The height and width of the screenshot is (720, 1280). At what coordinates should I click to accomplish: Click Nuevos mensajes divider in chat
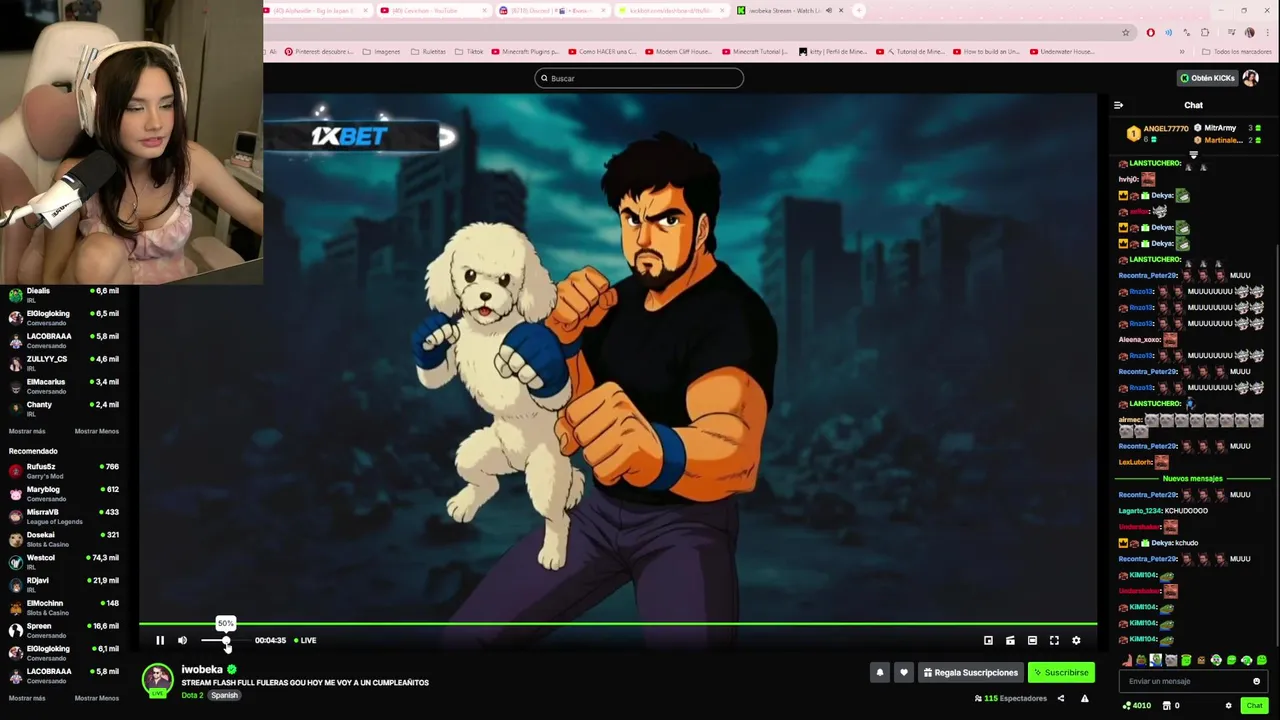tap(1192, 478)
